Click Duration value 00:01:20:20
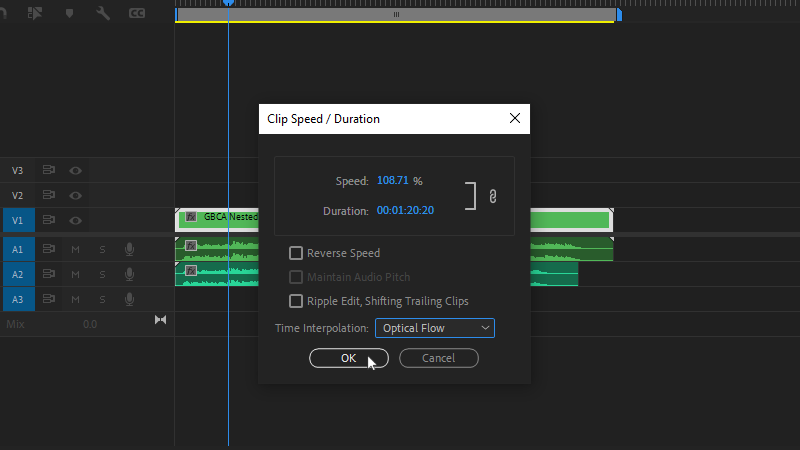The image size is (800, 450). (x=405, y=210)
